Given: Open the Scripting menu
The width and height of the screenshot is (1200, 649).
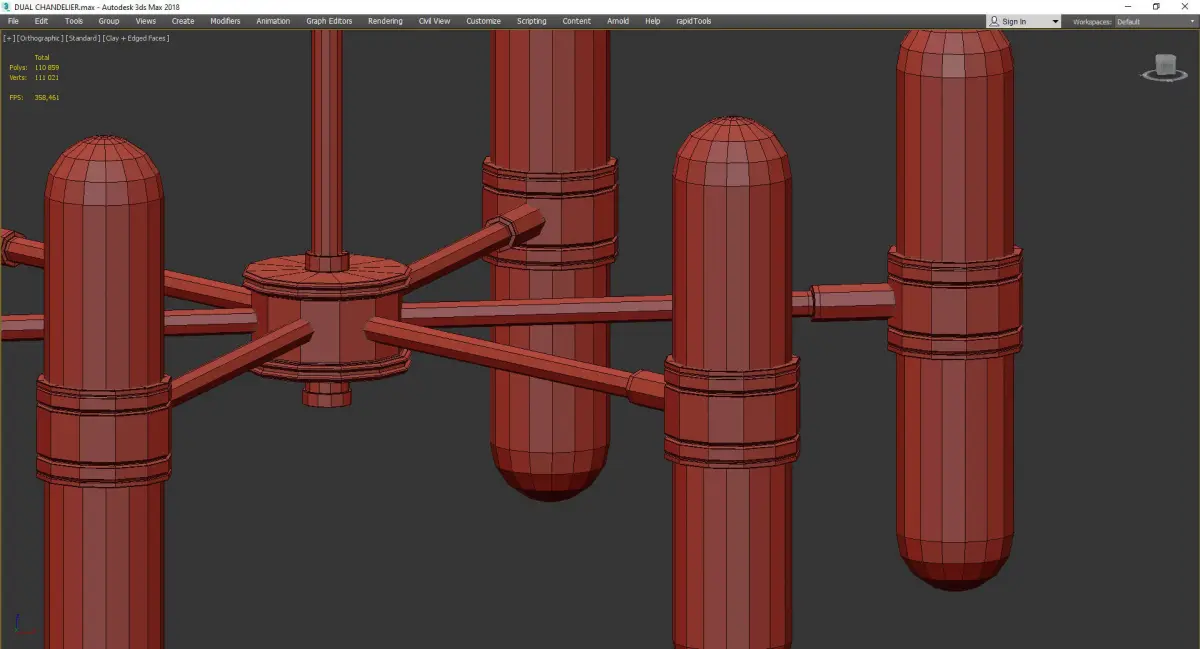Looking at the screenshot, I should (532, 21).
